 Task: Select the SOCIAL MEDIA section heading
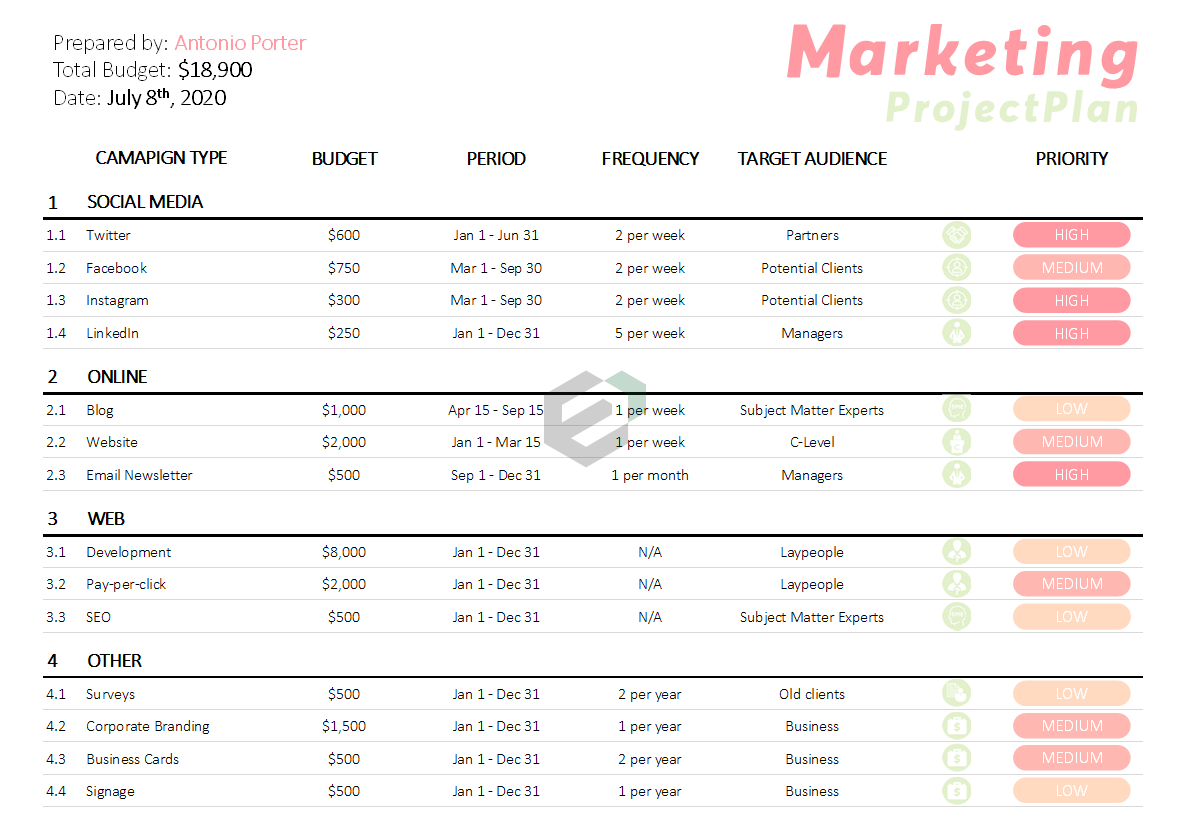(145, 202)
